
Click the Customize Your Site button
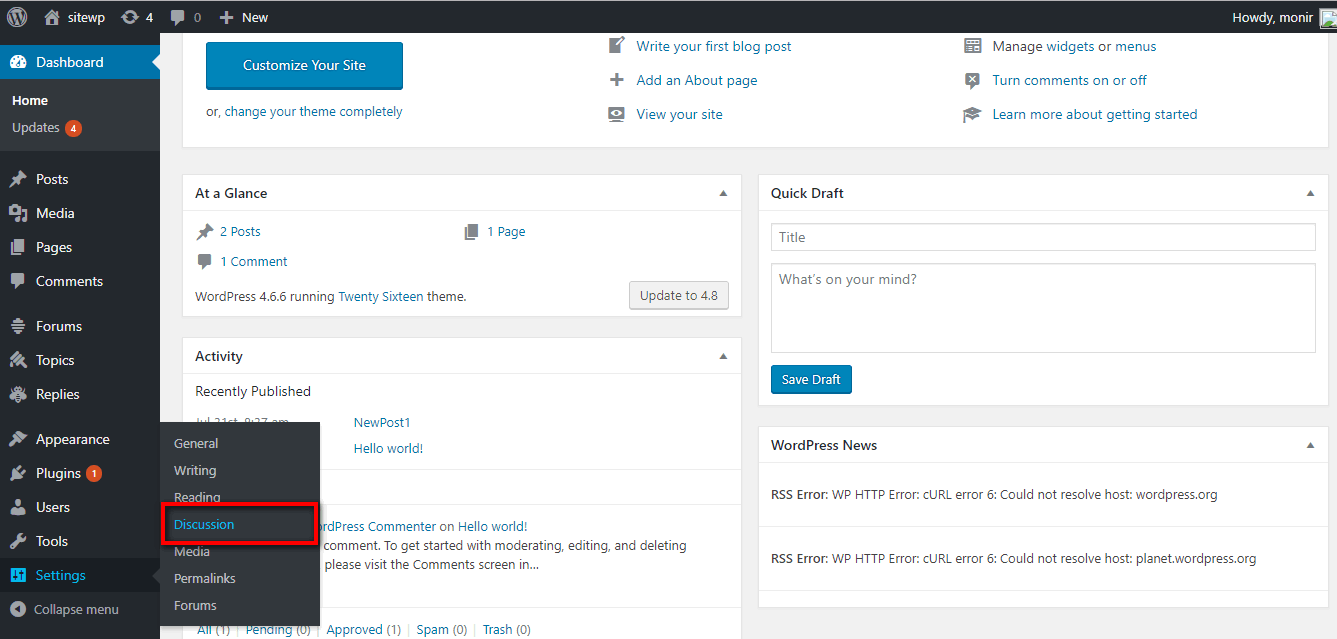click(x=304, y=65)
